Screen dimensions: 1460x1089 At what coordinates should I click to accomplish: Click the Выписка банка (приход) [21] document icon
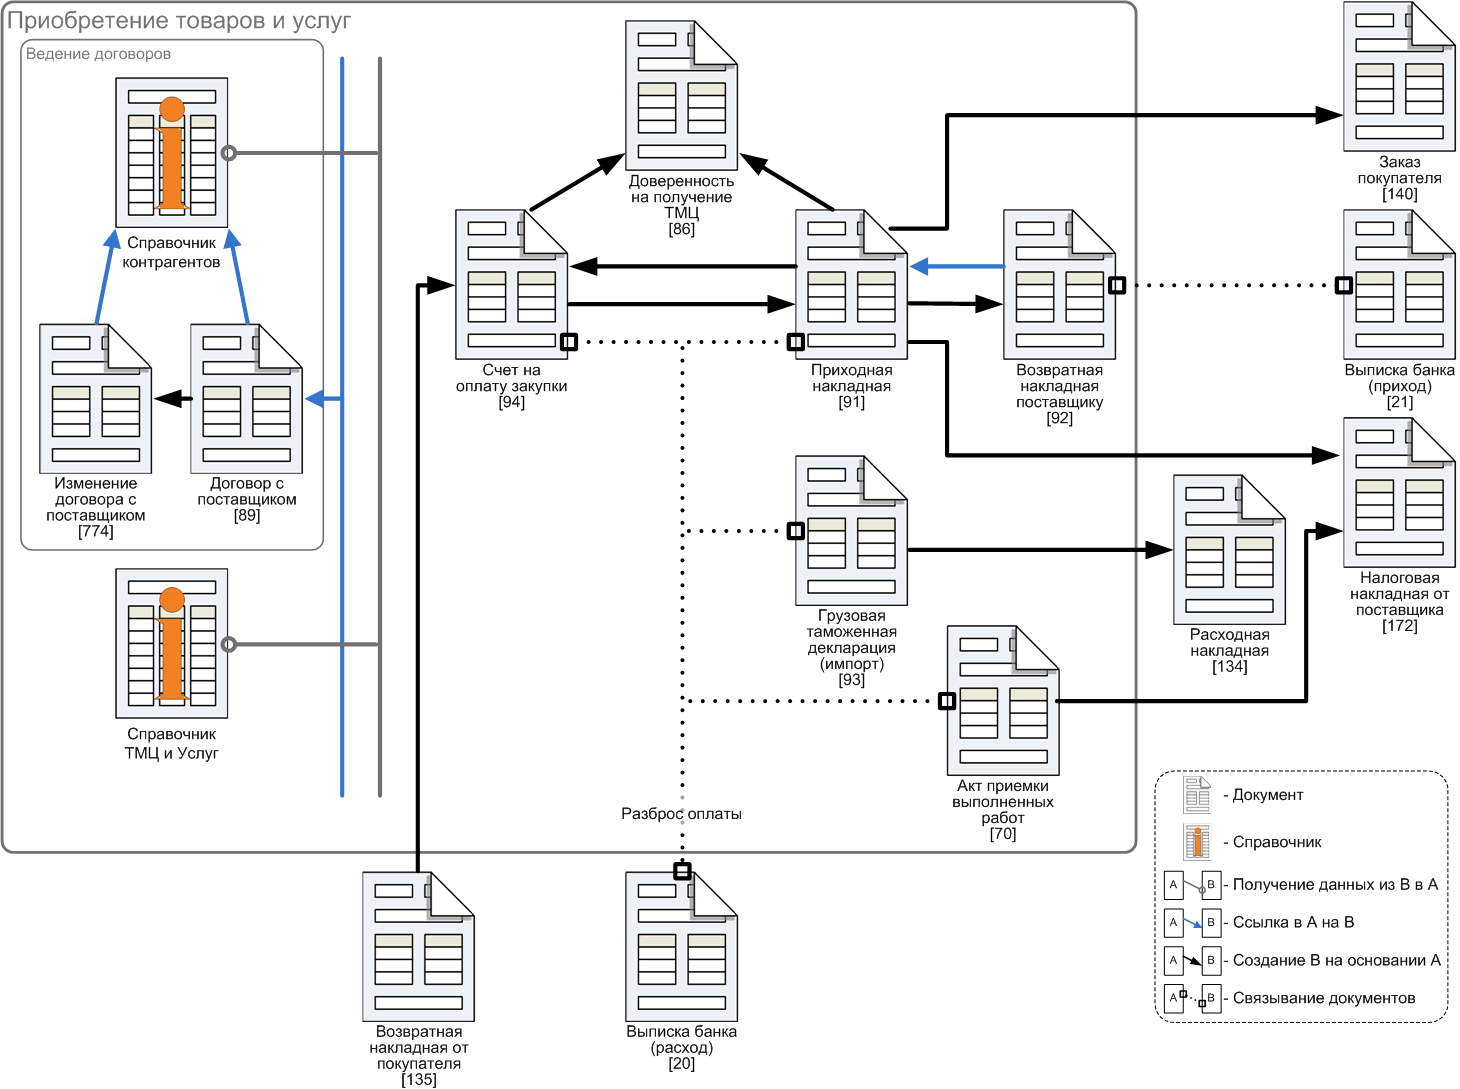click(1400, 285)
